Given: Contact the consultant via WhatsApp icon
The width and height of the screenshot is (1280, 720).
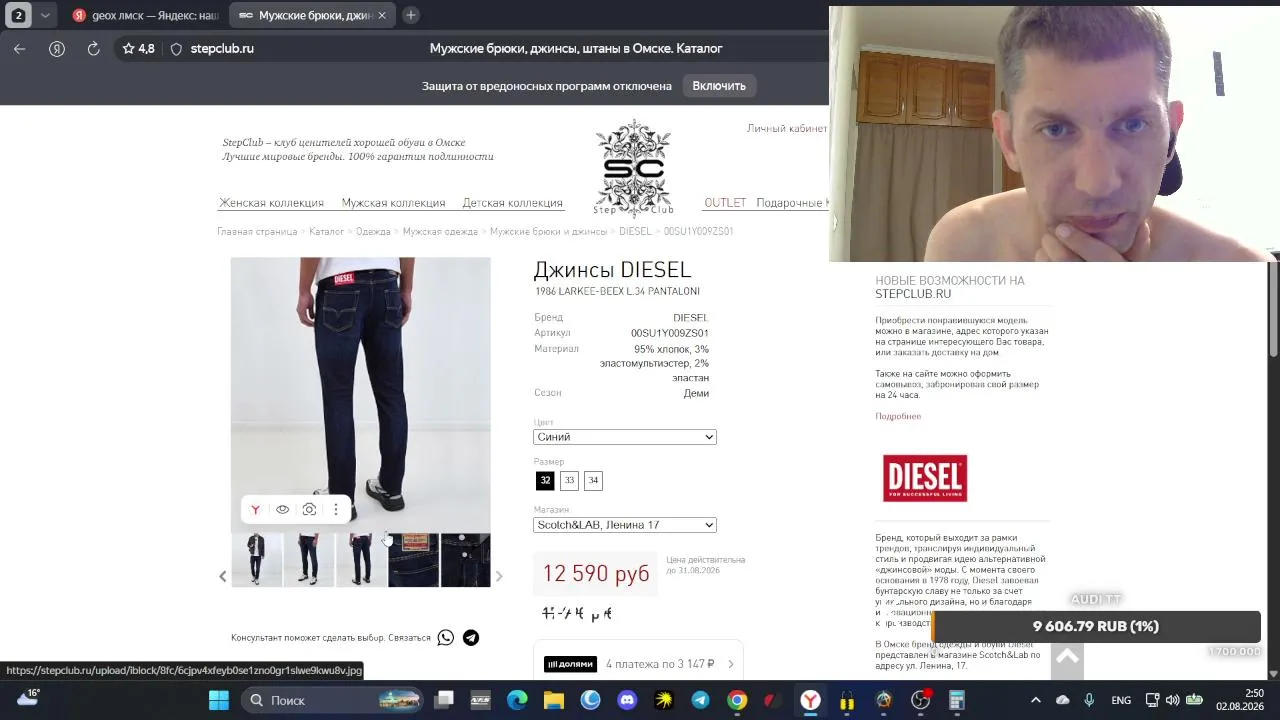Looking at the screenshot, I should tap(446, 638).
